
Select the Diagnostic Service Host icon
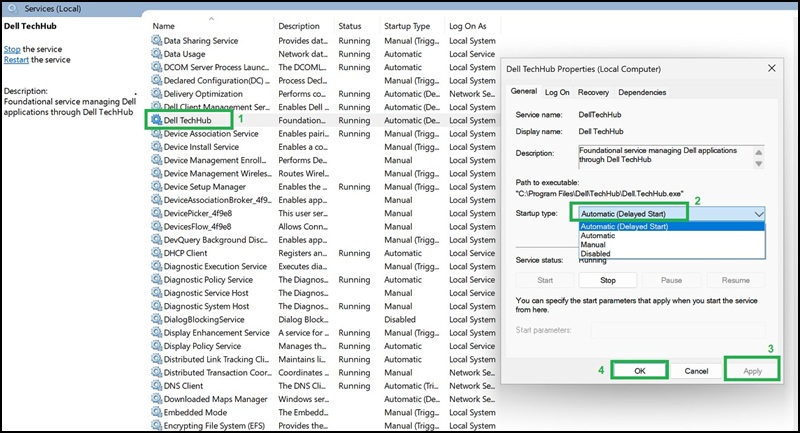tap(157, 293)
